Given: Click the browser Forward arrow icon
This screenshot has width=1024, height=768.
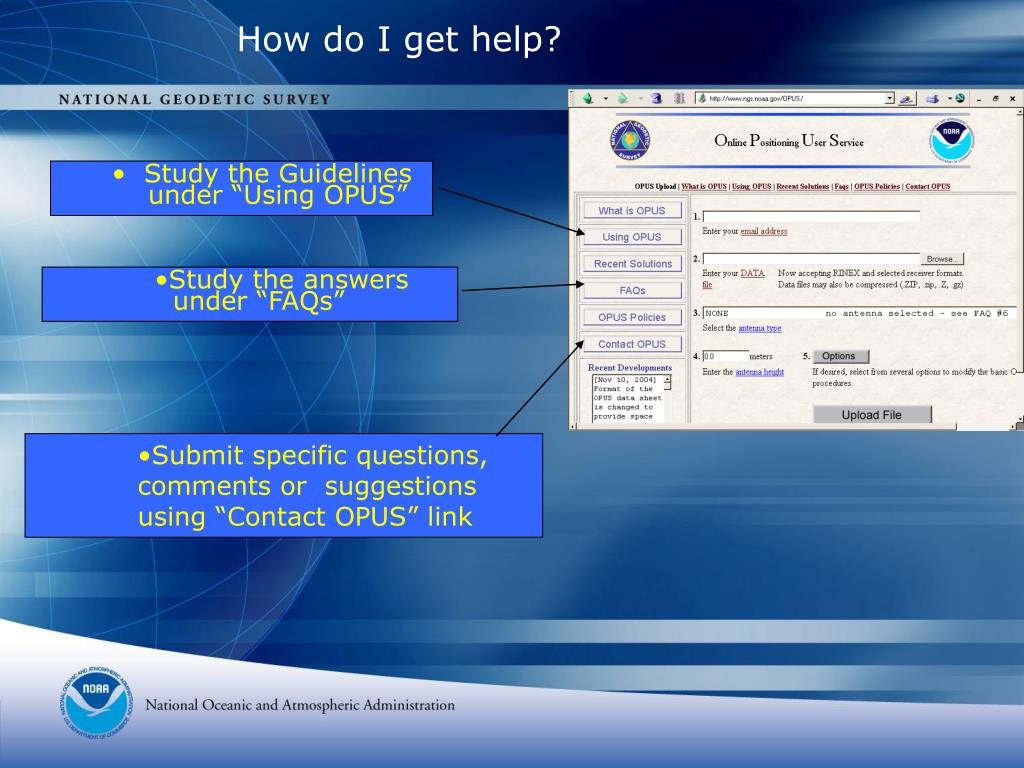Looking at the screenshot, I should (x=624, y=98).
